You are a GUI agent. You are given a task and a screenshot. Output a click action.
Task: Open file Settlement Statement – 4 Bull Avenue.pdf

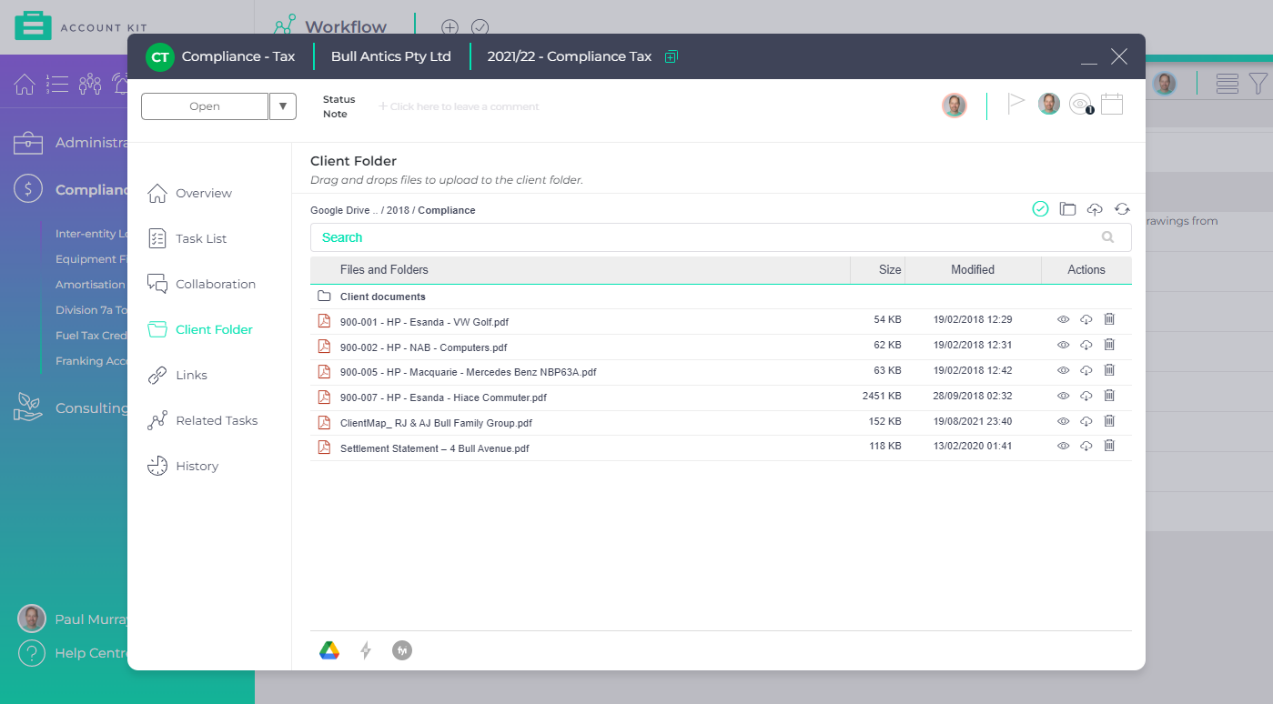434,448
